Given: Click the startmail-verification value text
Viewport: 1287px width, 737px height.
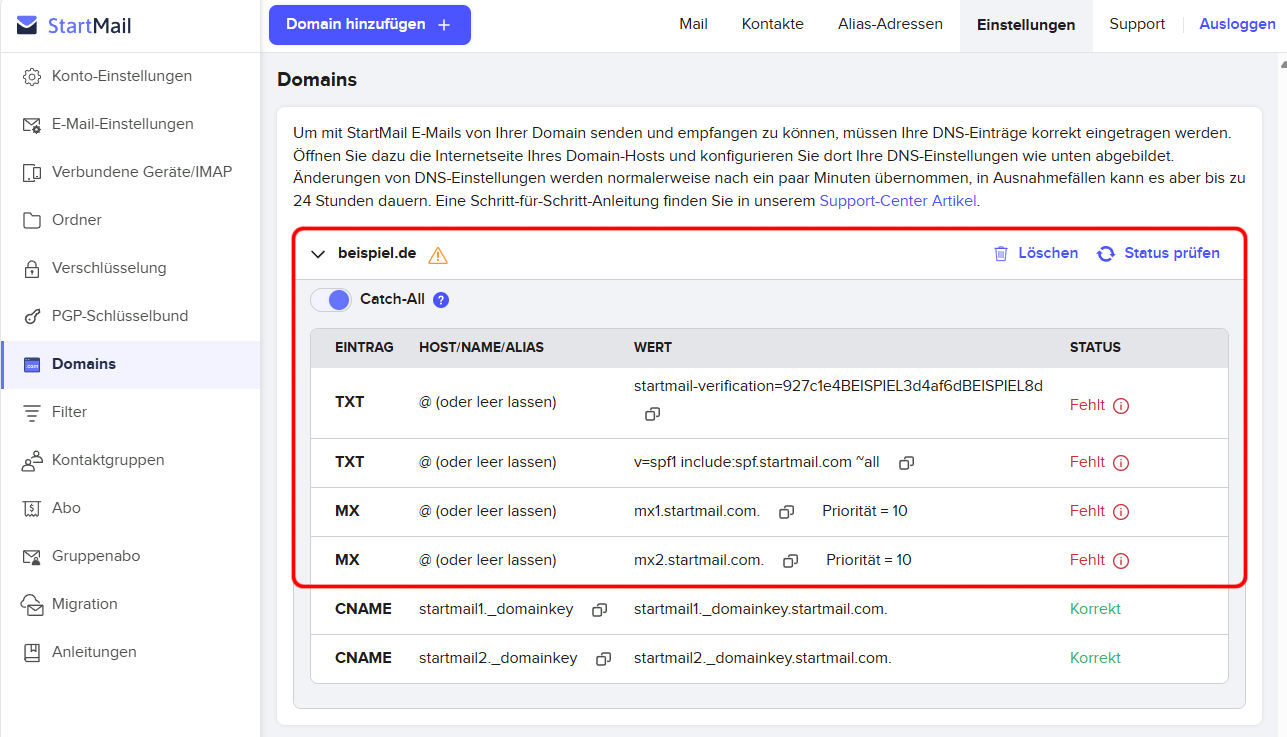Looking at the screenshot, I should (x=838, y=386).
